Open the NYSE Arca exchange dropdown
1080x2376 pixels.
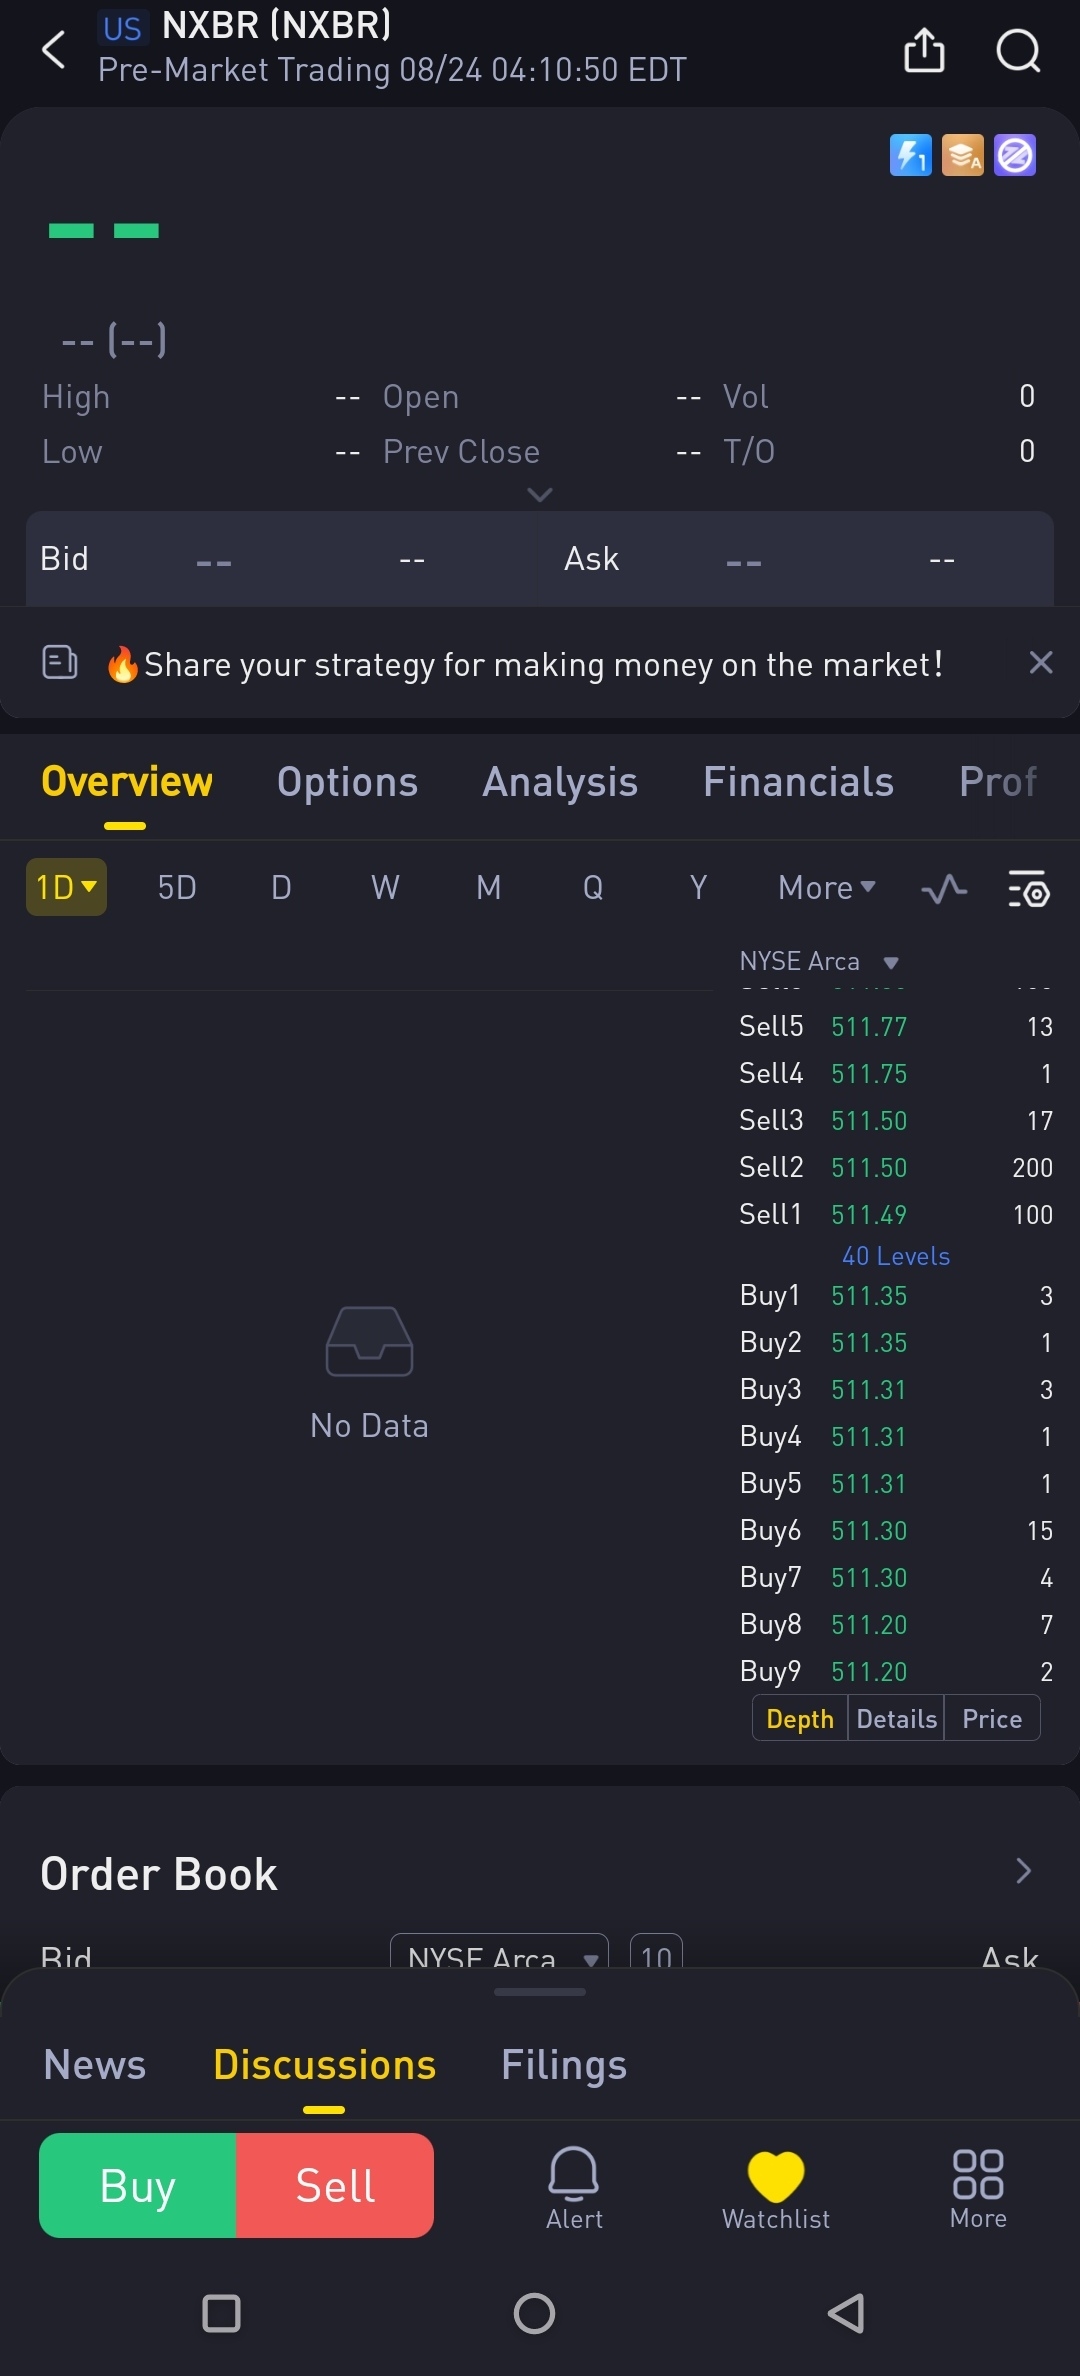click(x=819, y=962)
